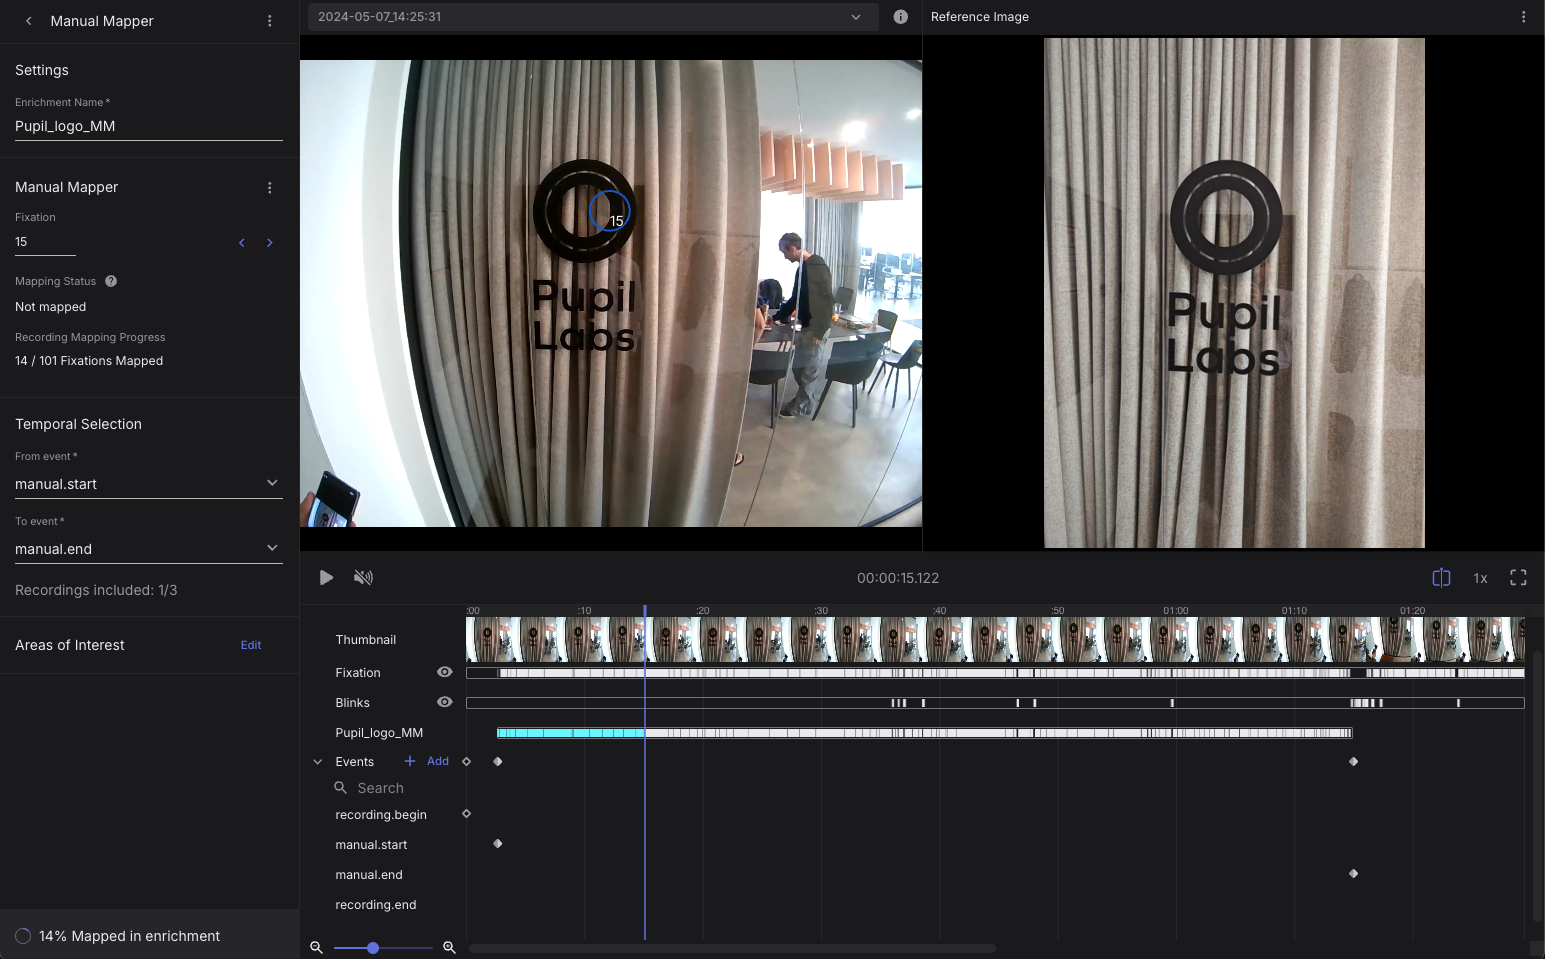Click manual.start marker on timeline
Screen dimensions: 1545x959
tap(498, 844)
